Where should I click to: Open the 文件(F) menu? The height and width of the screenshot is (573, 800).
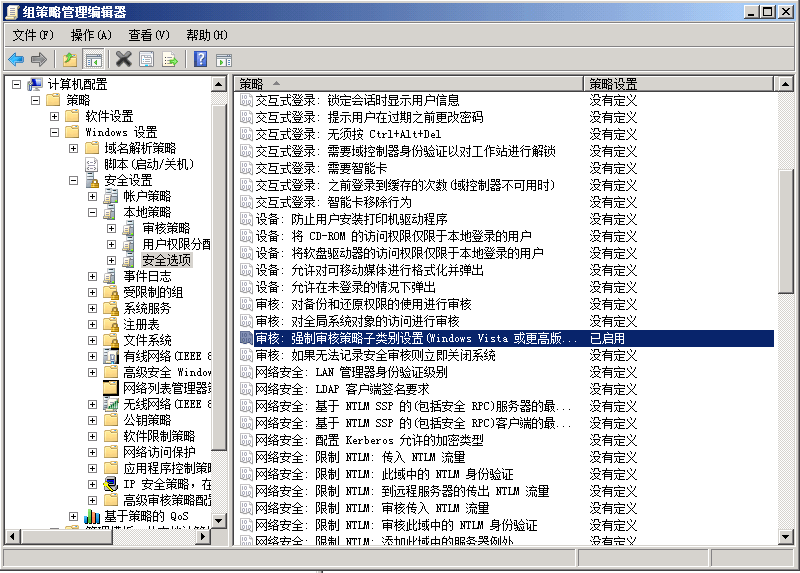pos(33,35)
